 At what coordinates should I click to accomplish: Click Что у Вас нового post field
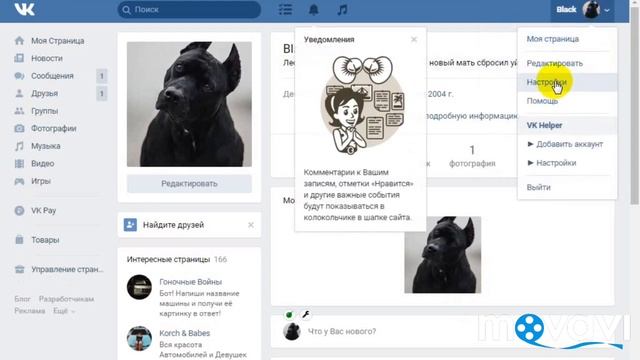[x=342, y=331]
